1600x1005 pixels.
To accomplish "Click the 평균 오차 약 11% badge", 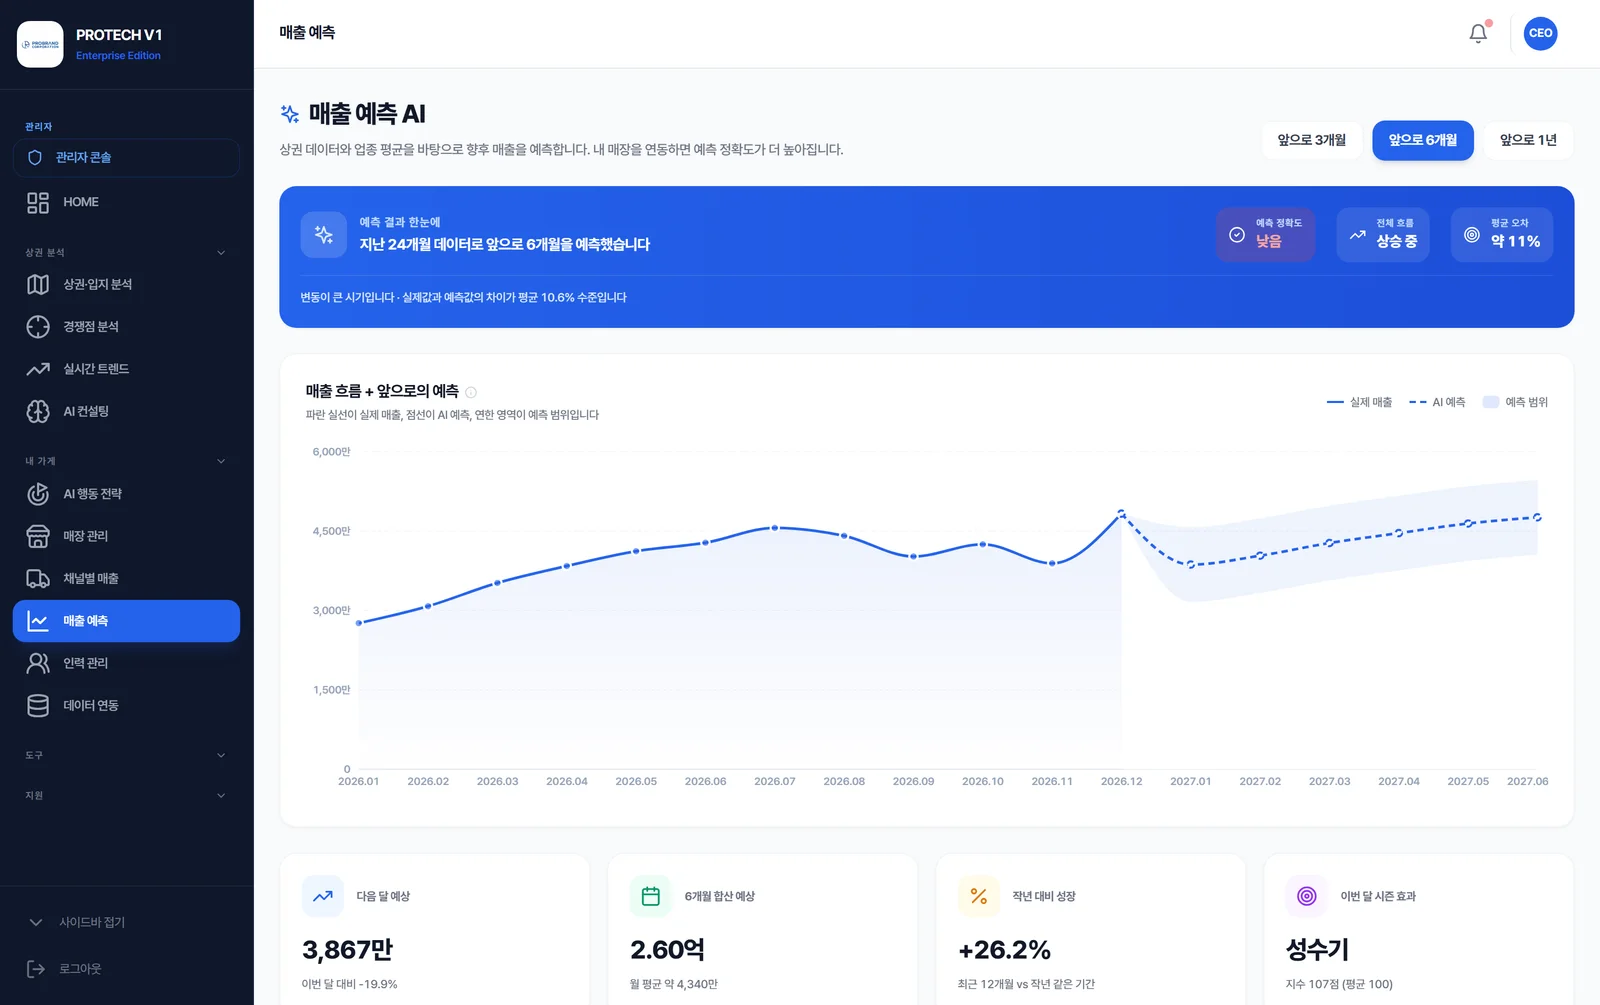I will click(x=1502, y=235).
